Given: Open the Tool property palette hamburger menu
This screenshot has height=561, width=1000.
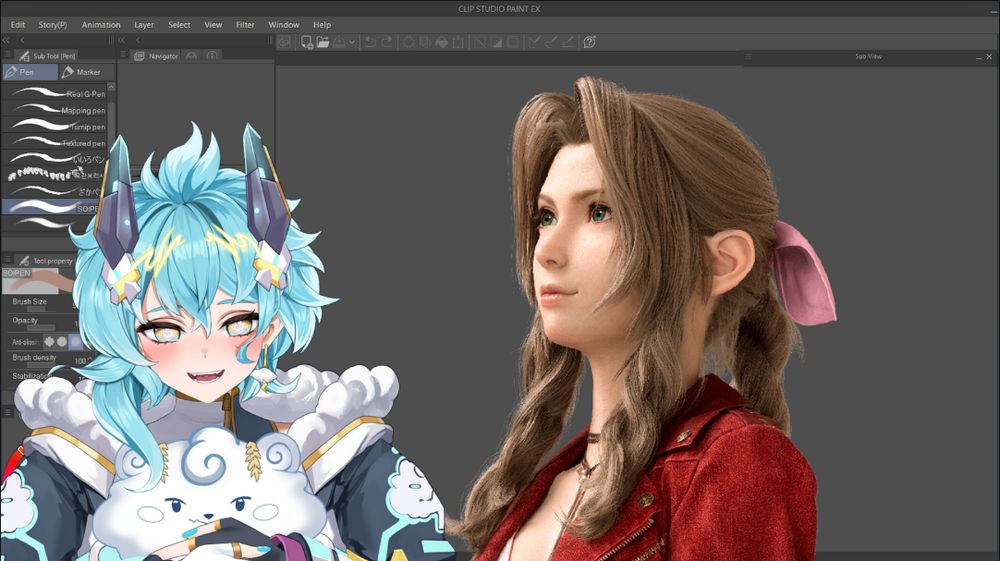Looking at the screenshot, I should click(x=8, y=260).
